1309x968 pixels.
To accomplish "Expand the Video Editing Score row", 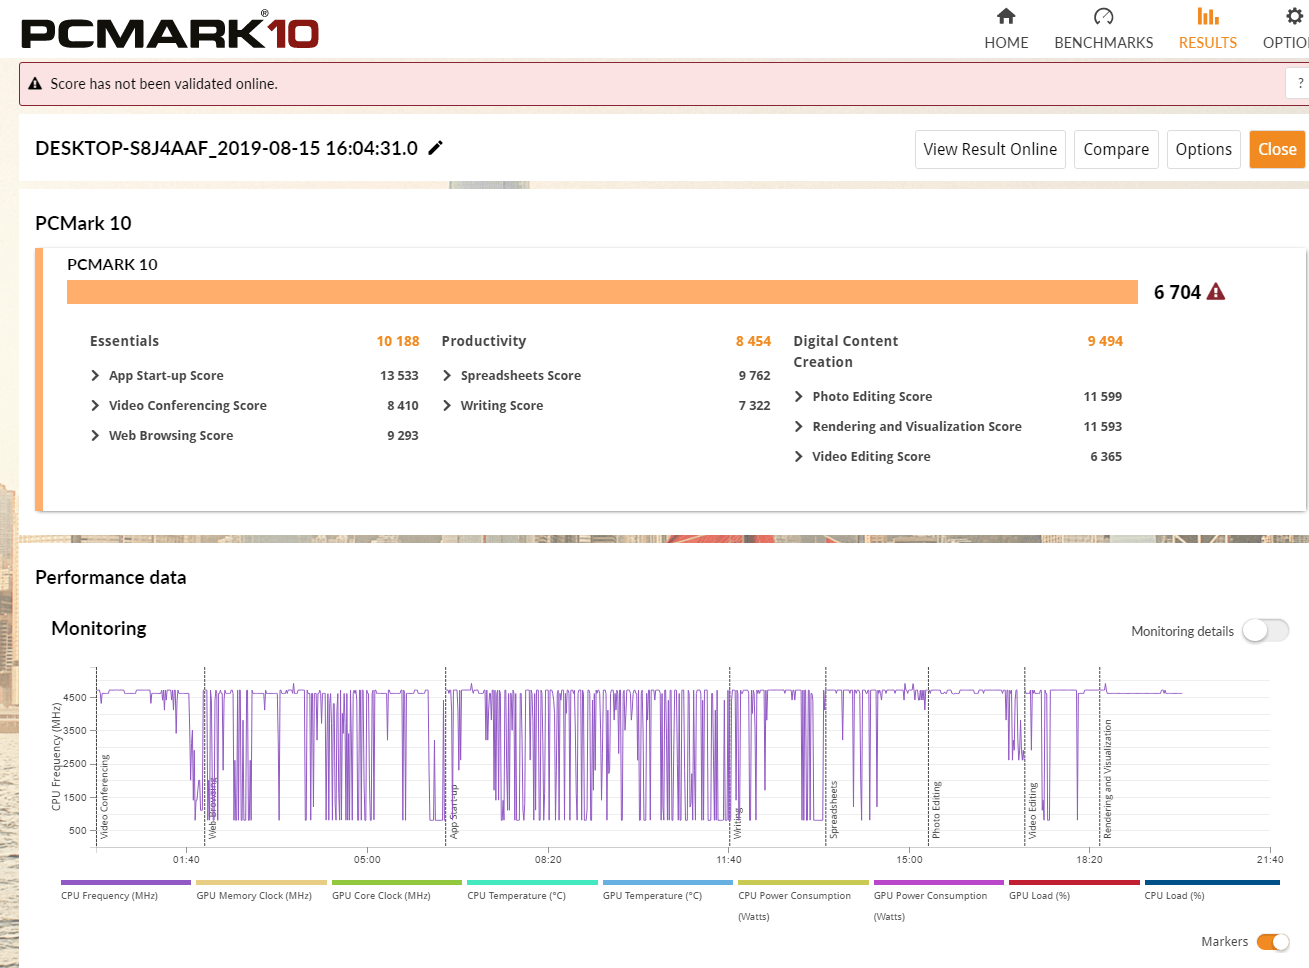I will (799, 457).
